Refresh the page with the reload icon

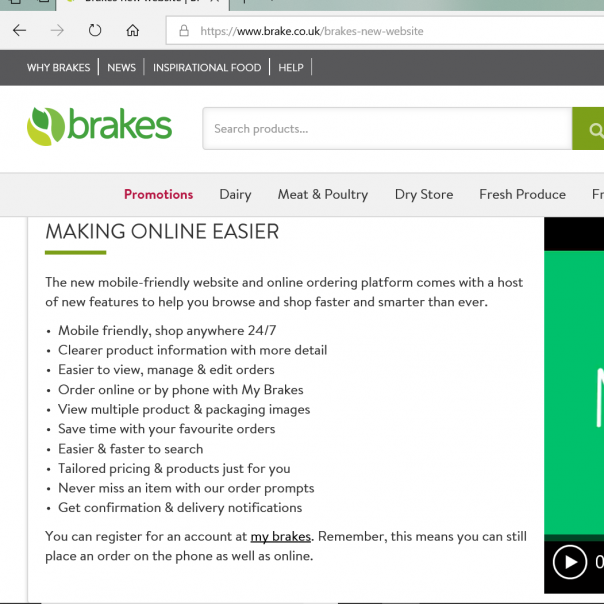[95, 31]
